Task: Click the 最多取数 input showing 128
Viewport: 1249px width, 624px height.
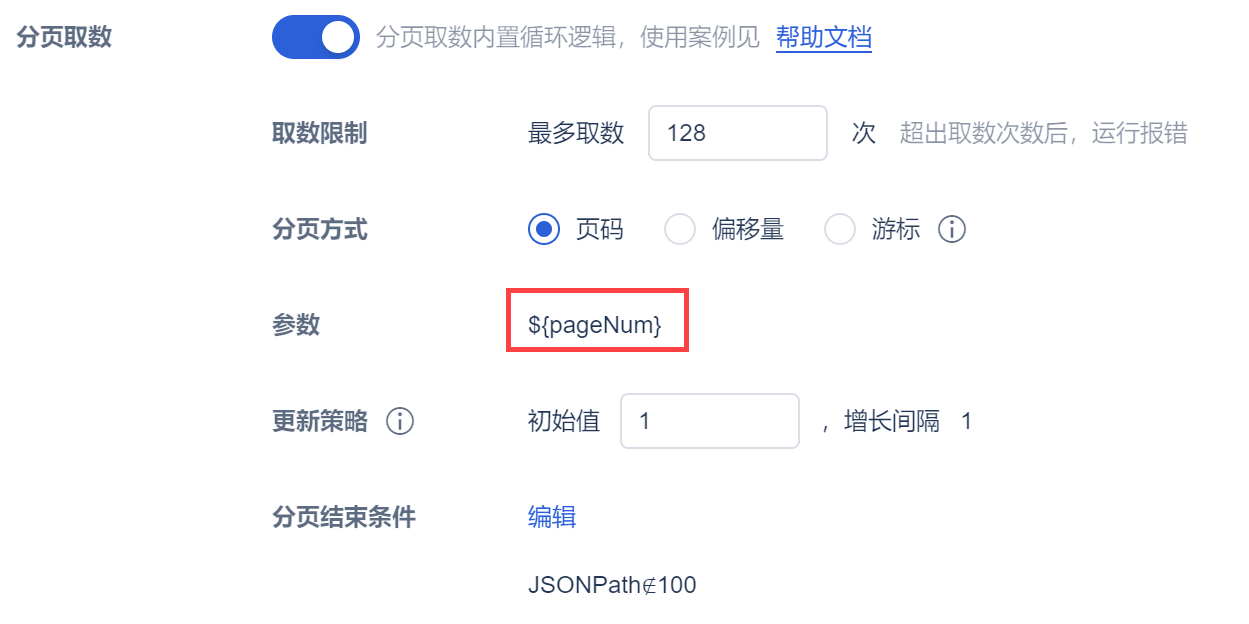Action: click(x=737, y=133)
